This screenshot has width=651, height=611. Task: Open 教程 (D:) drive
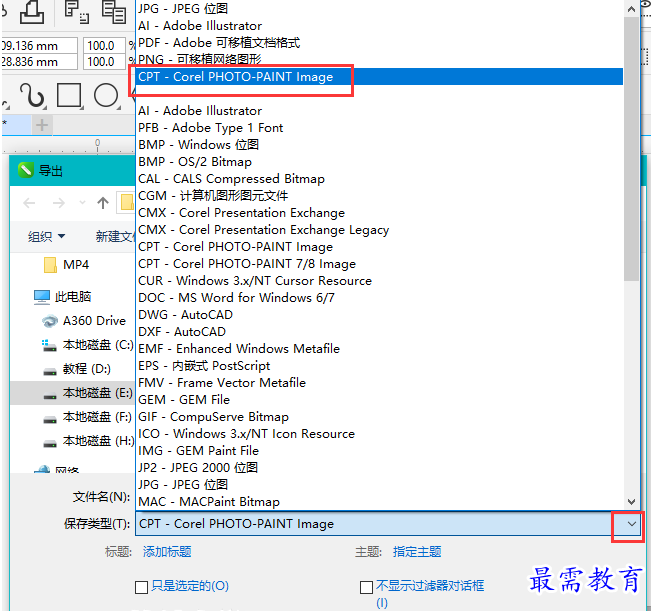(77, 369)
